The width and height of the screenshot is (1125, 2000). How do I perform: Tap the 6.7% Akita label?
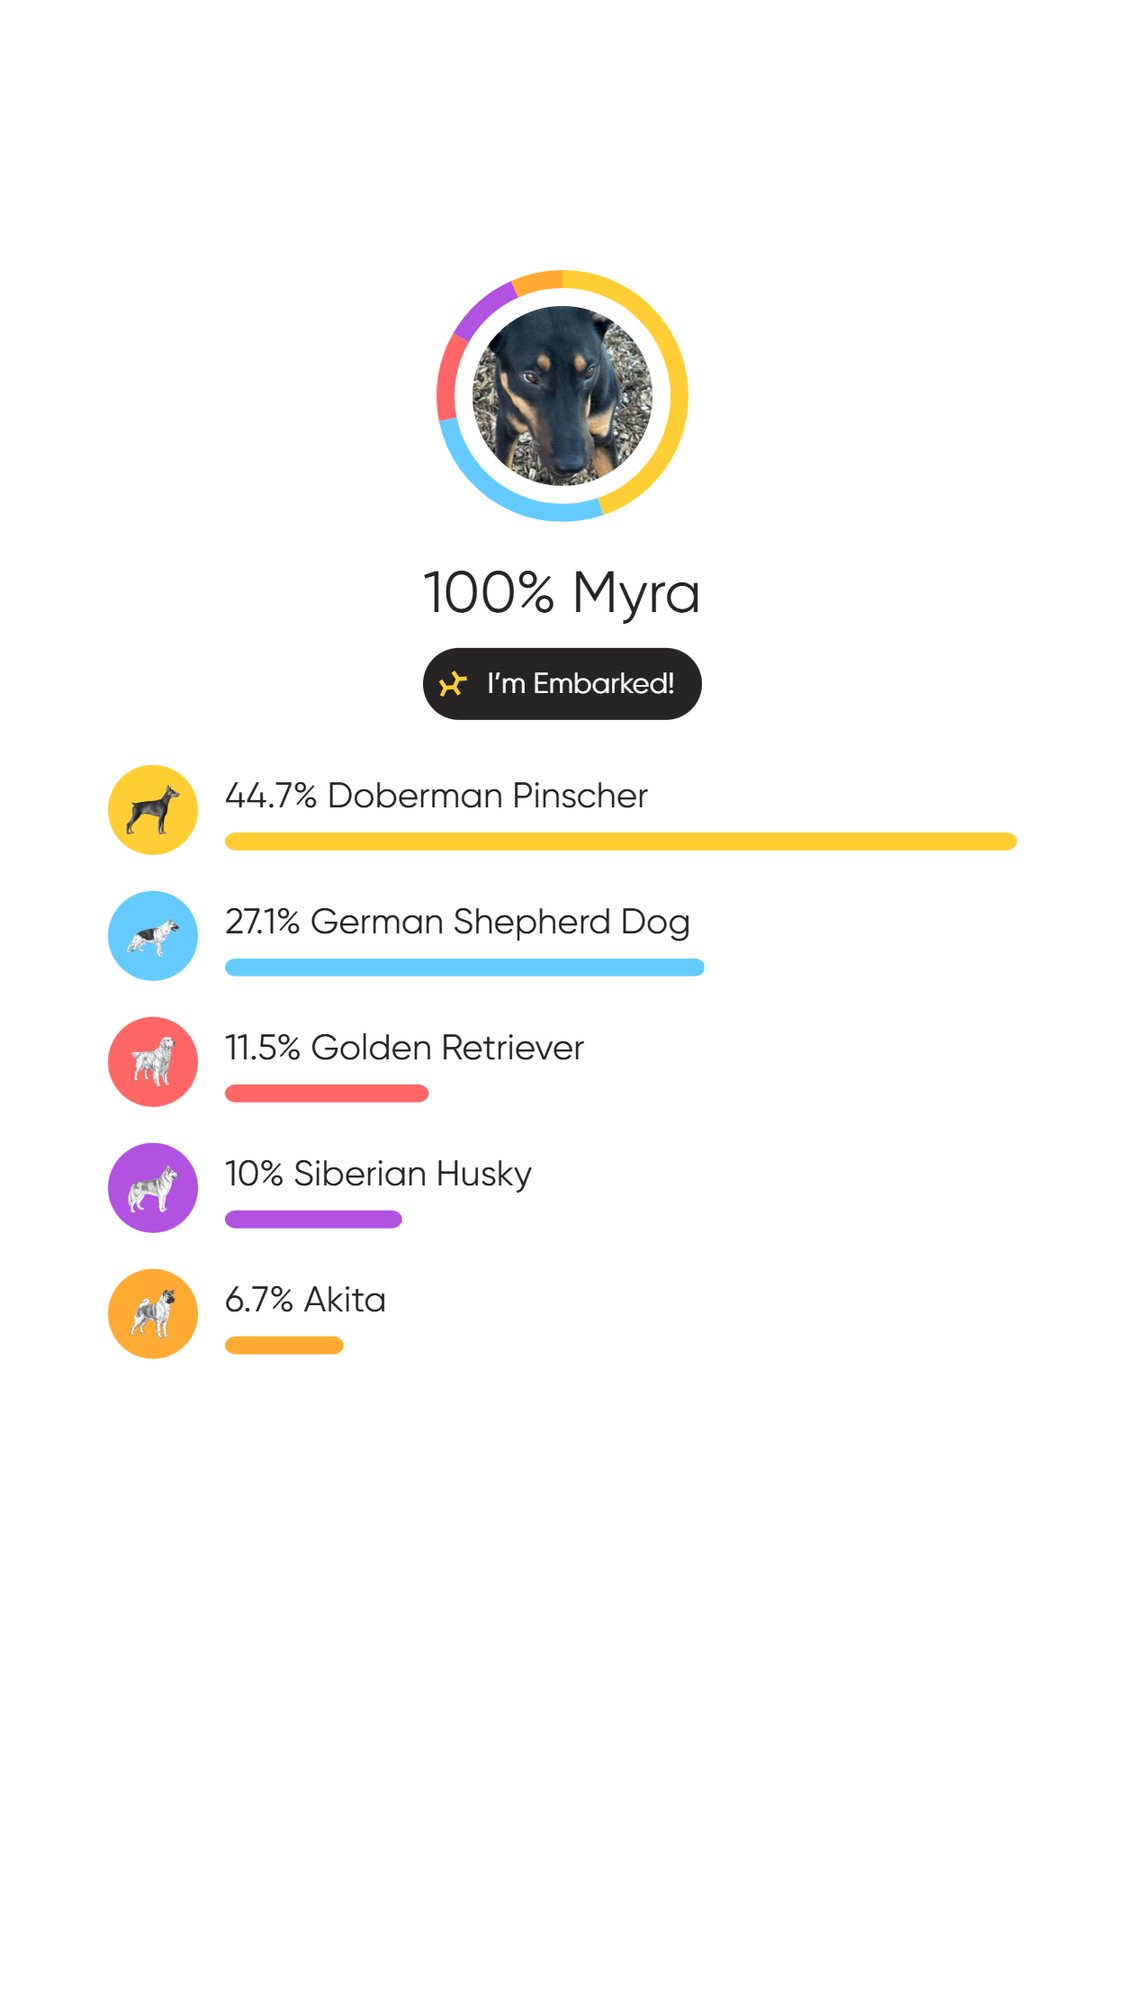(x=305, y=1300)
